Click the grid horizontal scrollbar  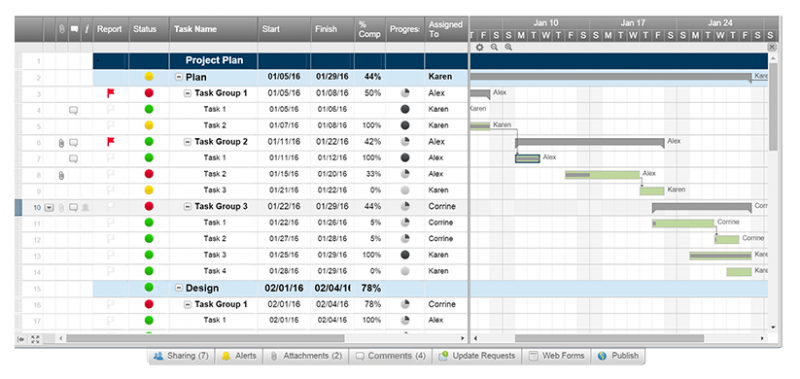click(205, 338)
